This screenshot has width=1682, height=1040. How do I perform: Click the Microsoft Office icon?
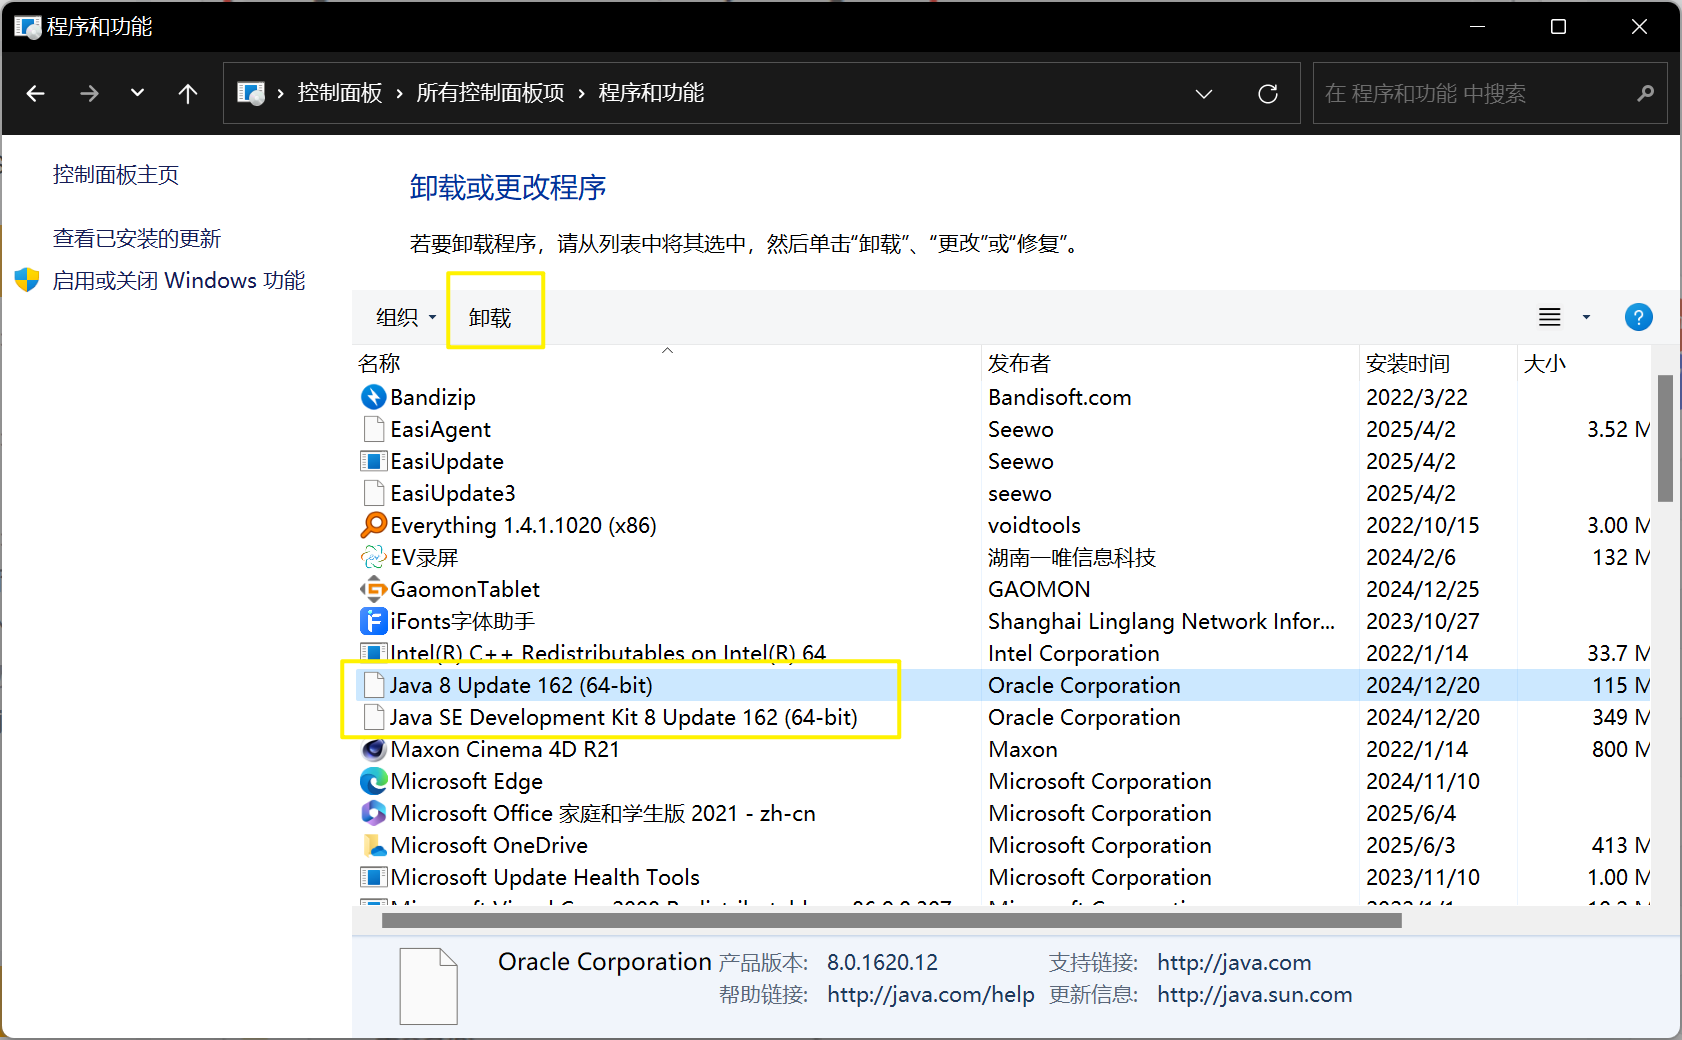tap(373, 813)
